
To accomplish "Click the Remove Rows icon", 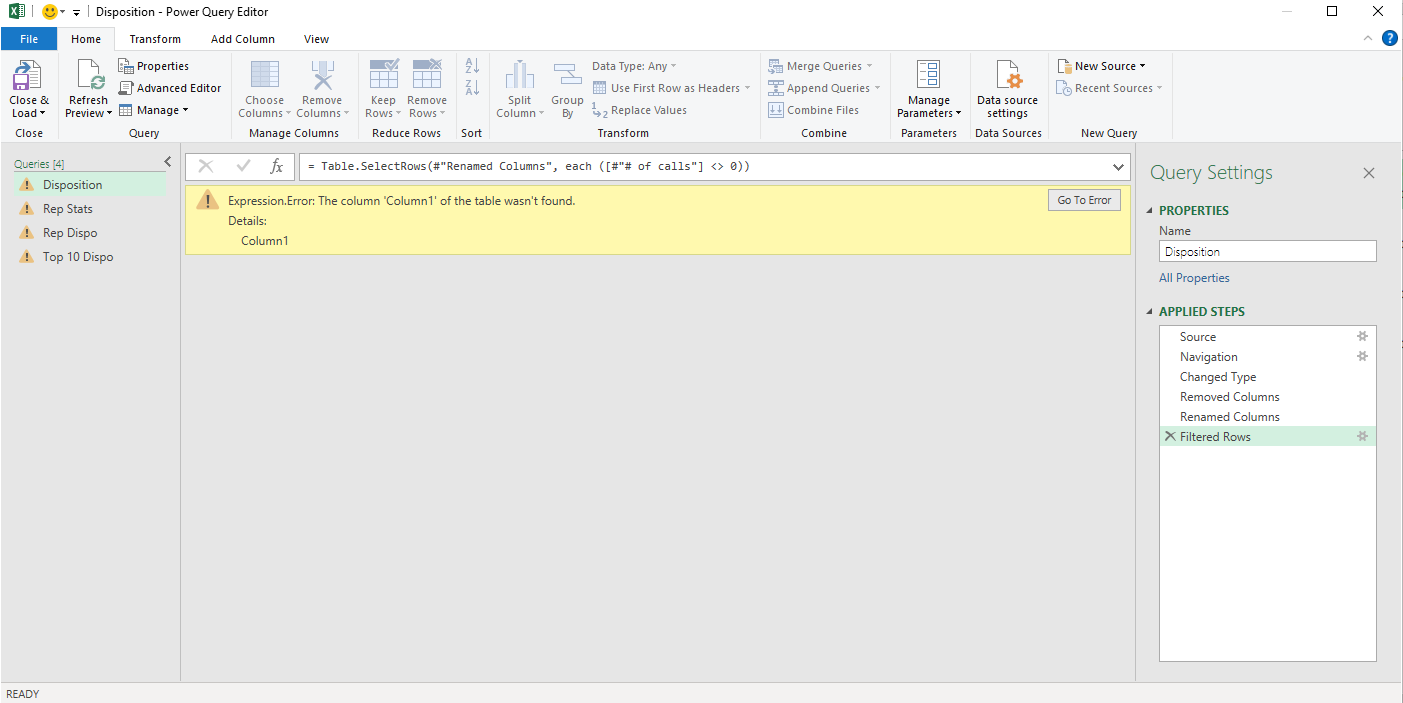I will point(427,76).
